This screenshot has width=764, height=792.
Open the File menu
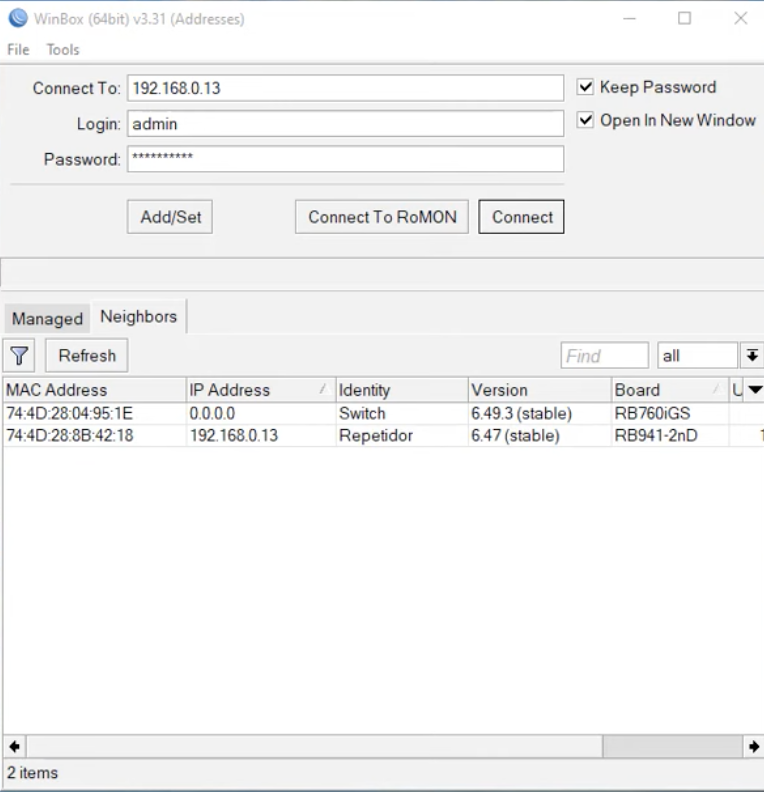click(x=18, y=50)
